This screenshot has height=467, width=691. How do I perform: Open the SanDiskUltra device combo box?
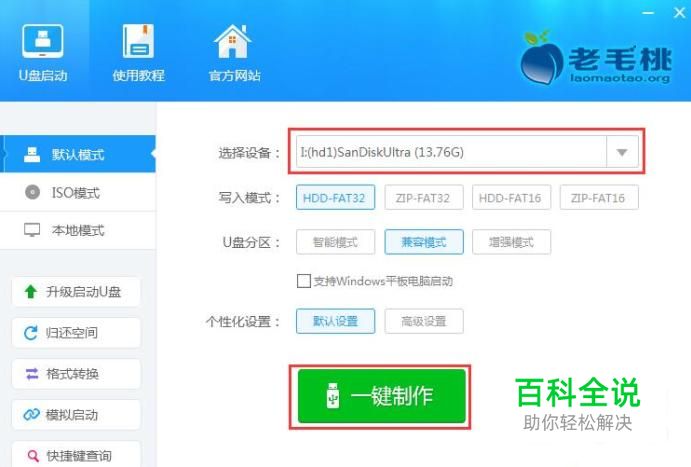(x=467, y=152)
